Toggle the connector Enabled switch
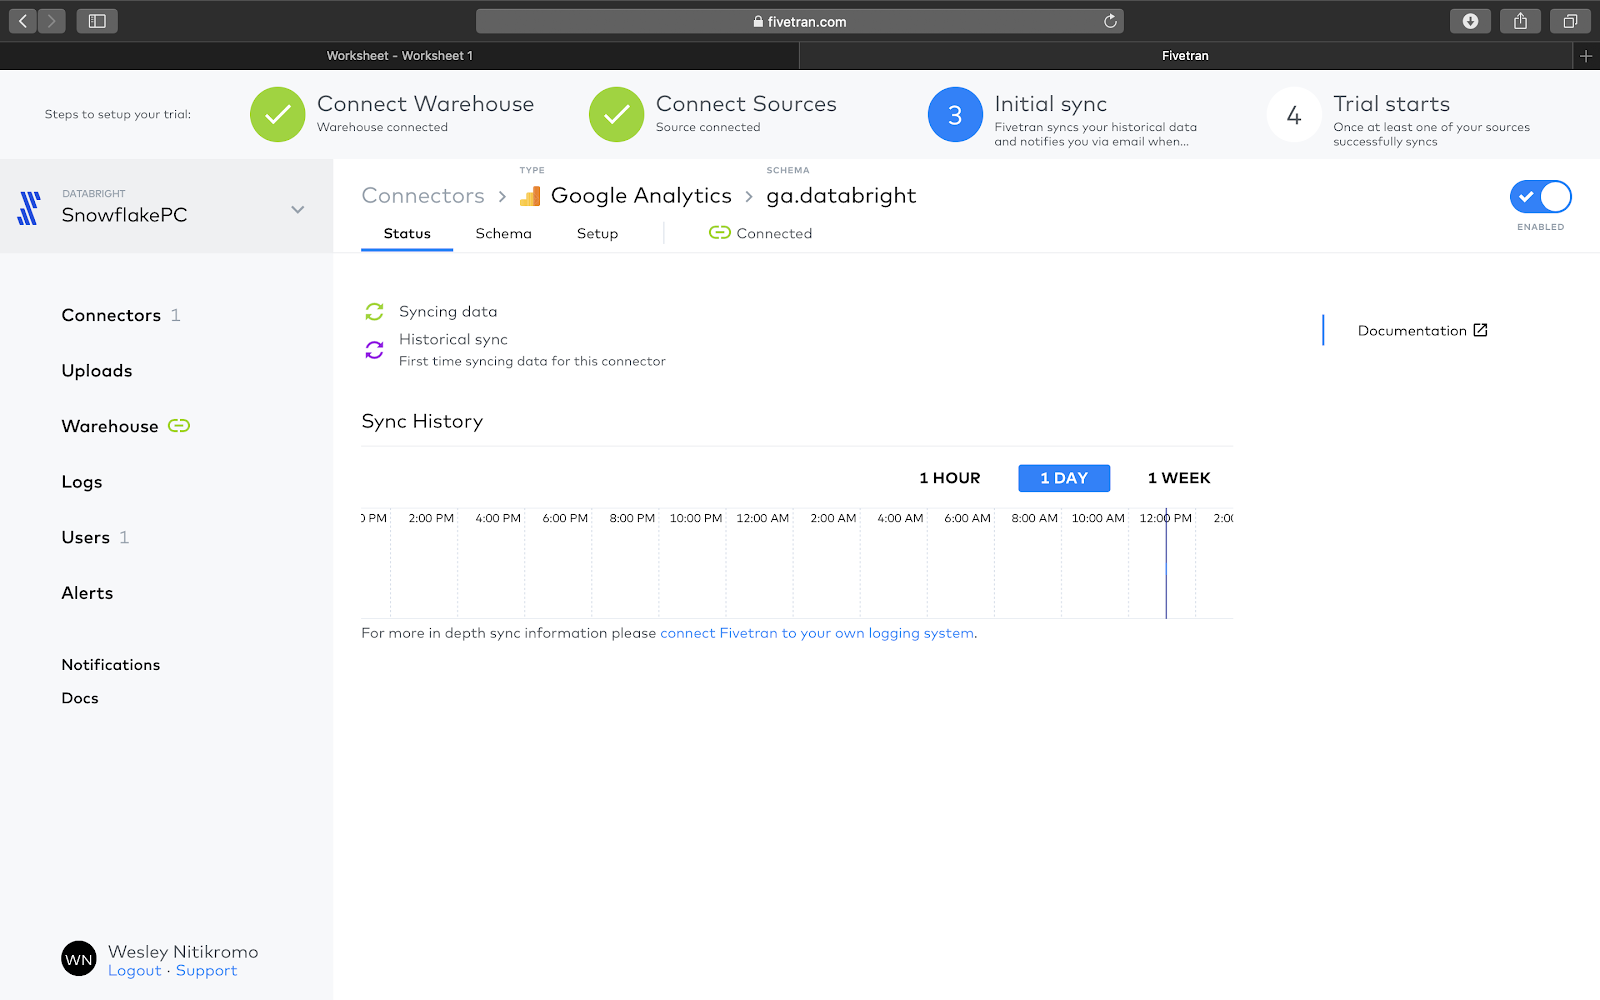Viewport: 1600px width, 1000px height. click(1540, 197)
